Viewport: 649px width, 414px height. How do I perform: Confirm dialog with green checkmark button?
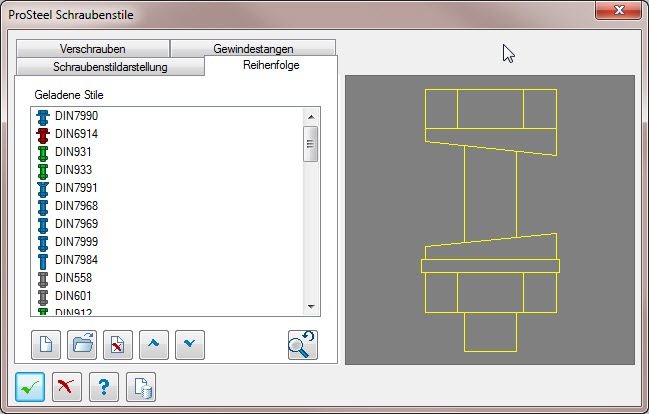point(30,387)
